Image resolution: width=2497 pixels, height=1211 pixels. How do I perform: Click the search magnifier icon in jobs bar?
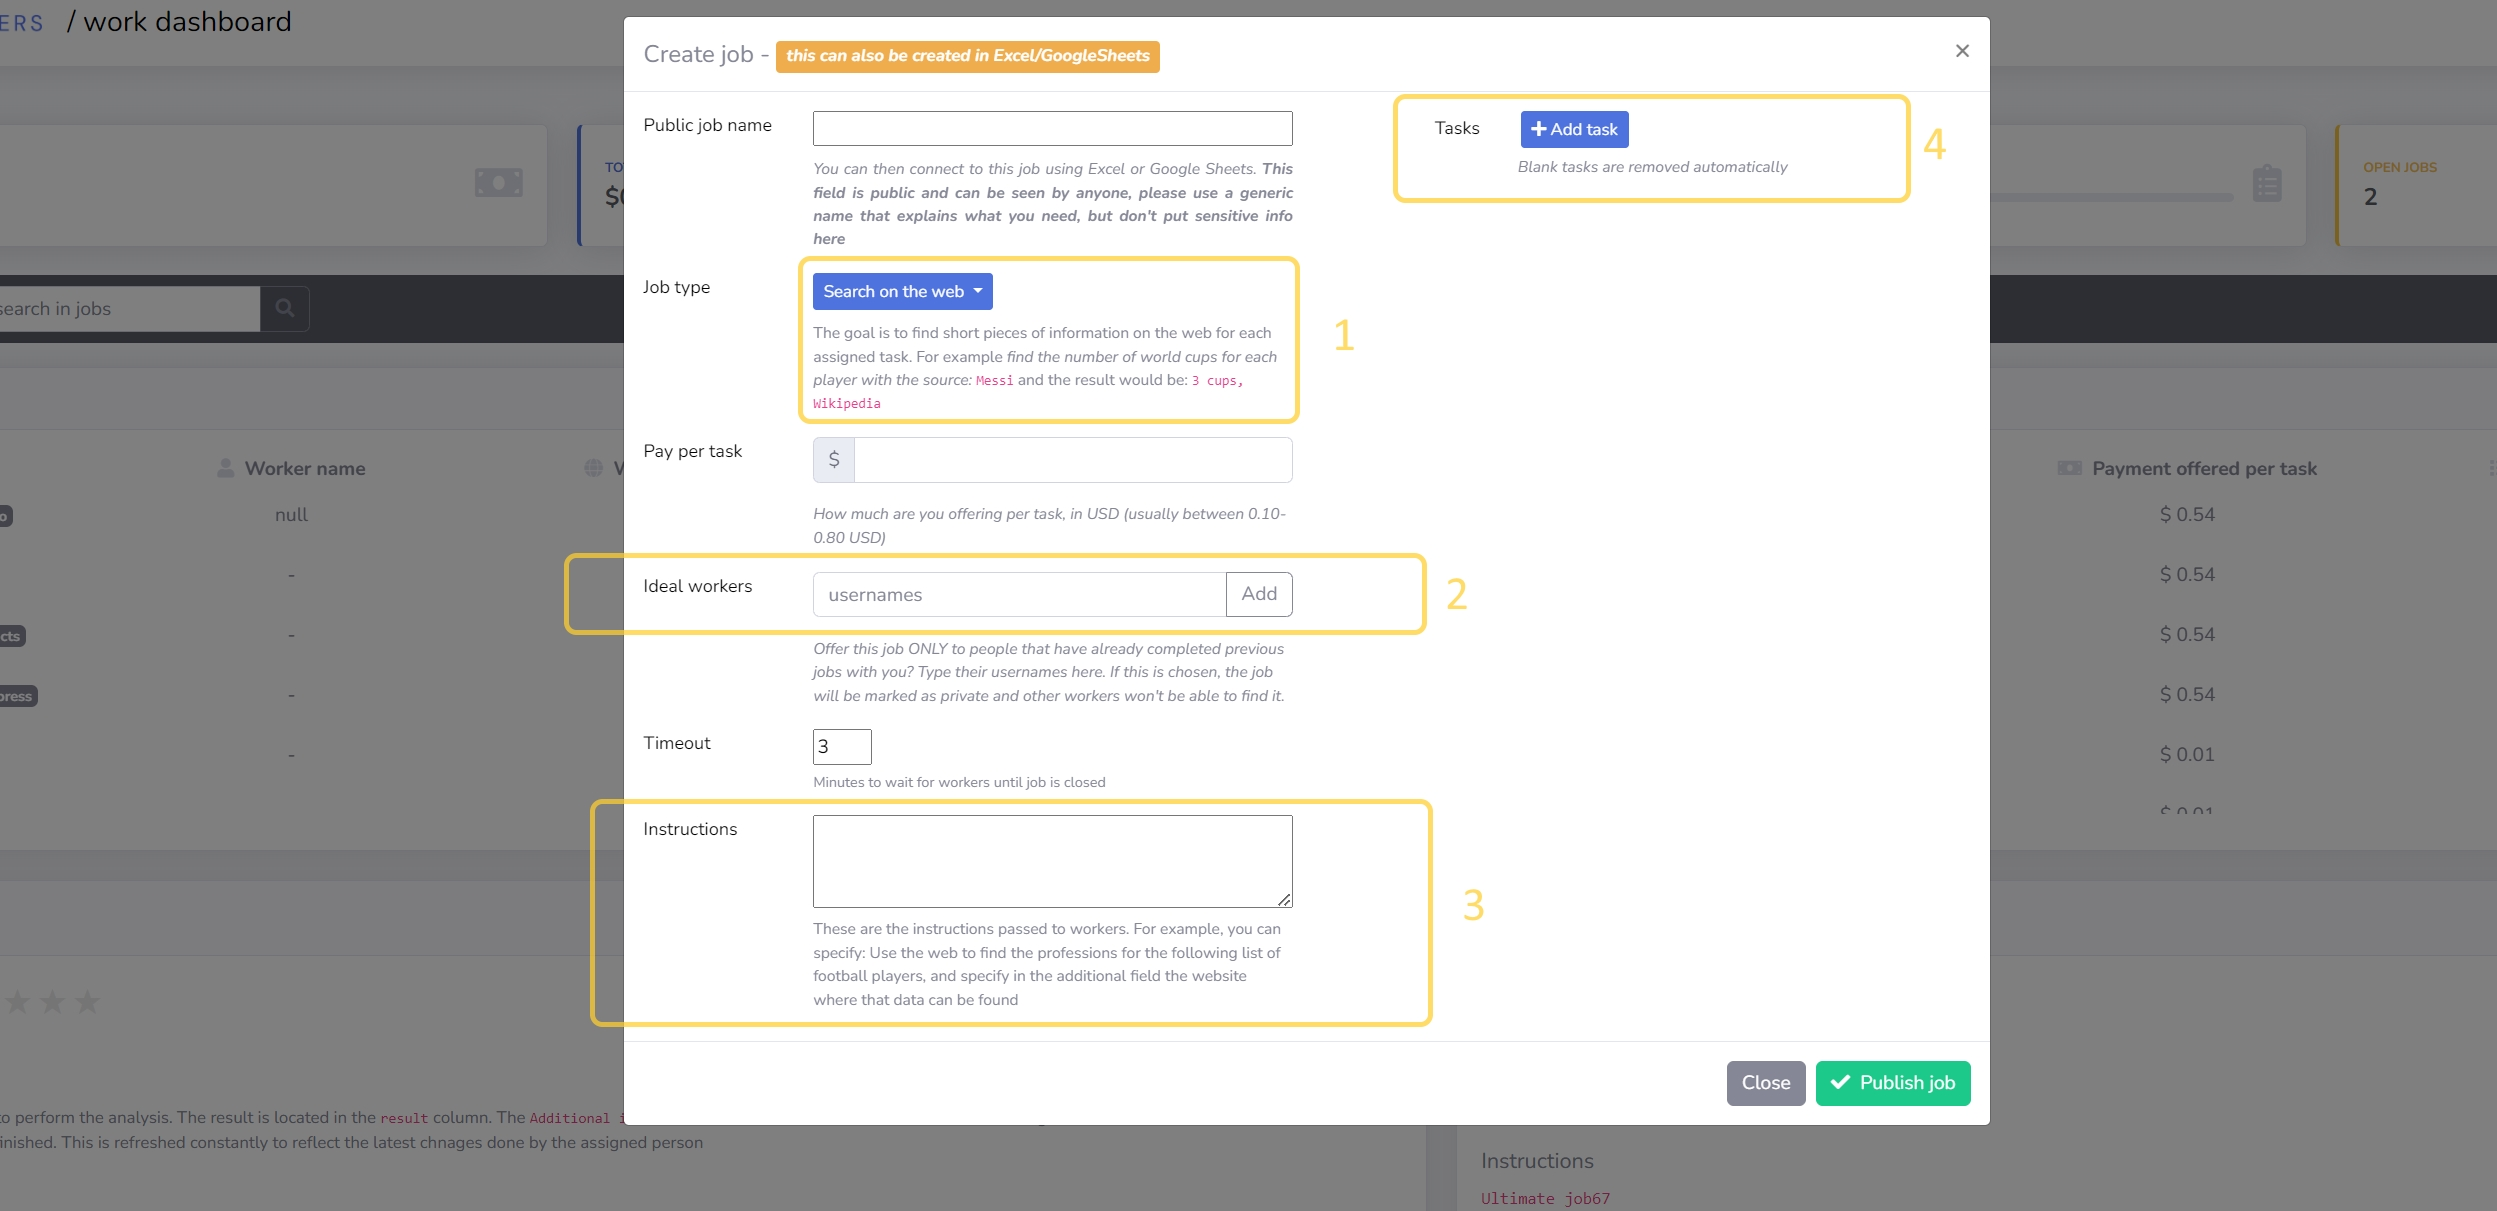pyautogui.click(x=285, y=308)
